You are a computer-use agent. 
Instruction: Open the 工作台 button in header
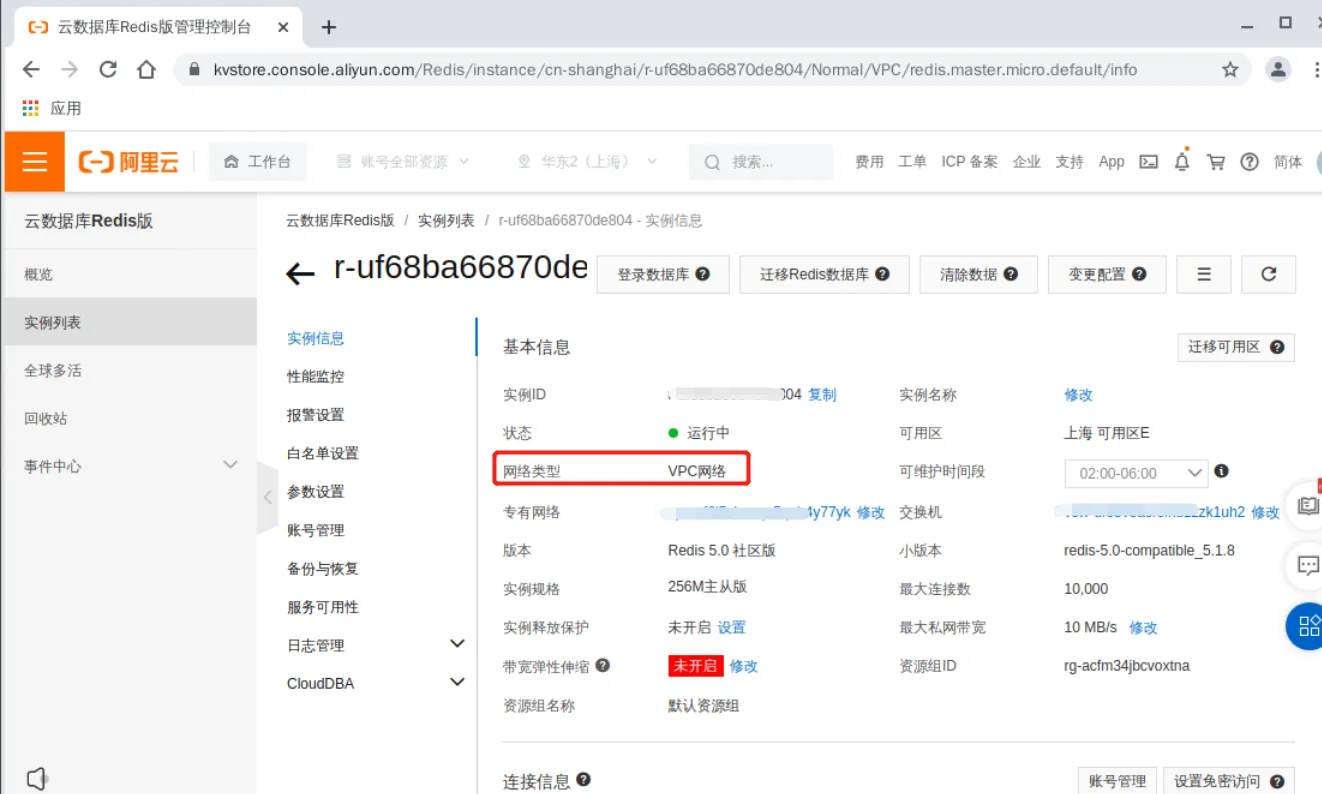coord(258,162)
